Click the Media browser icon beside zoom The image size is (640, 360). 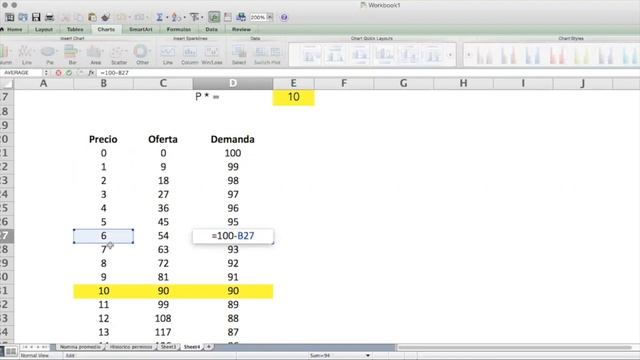click(x=241, y=17)
